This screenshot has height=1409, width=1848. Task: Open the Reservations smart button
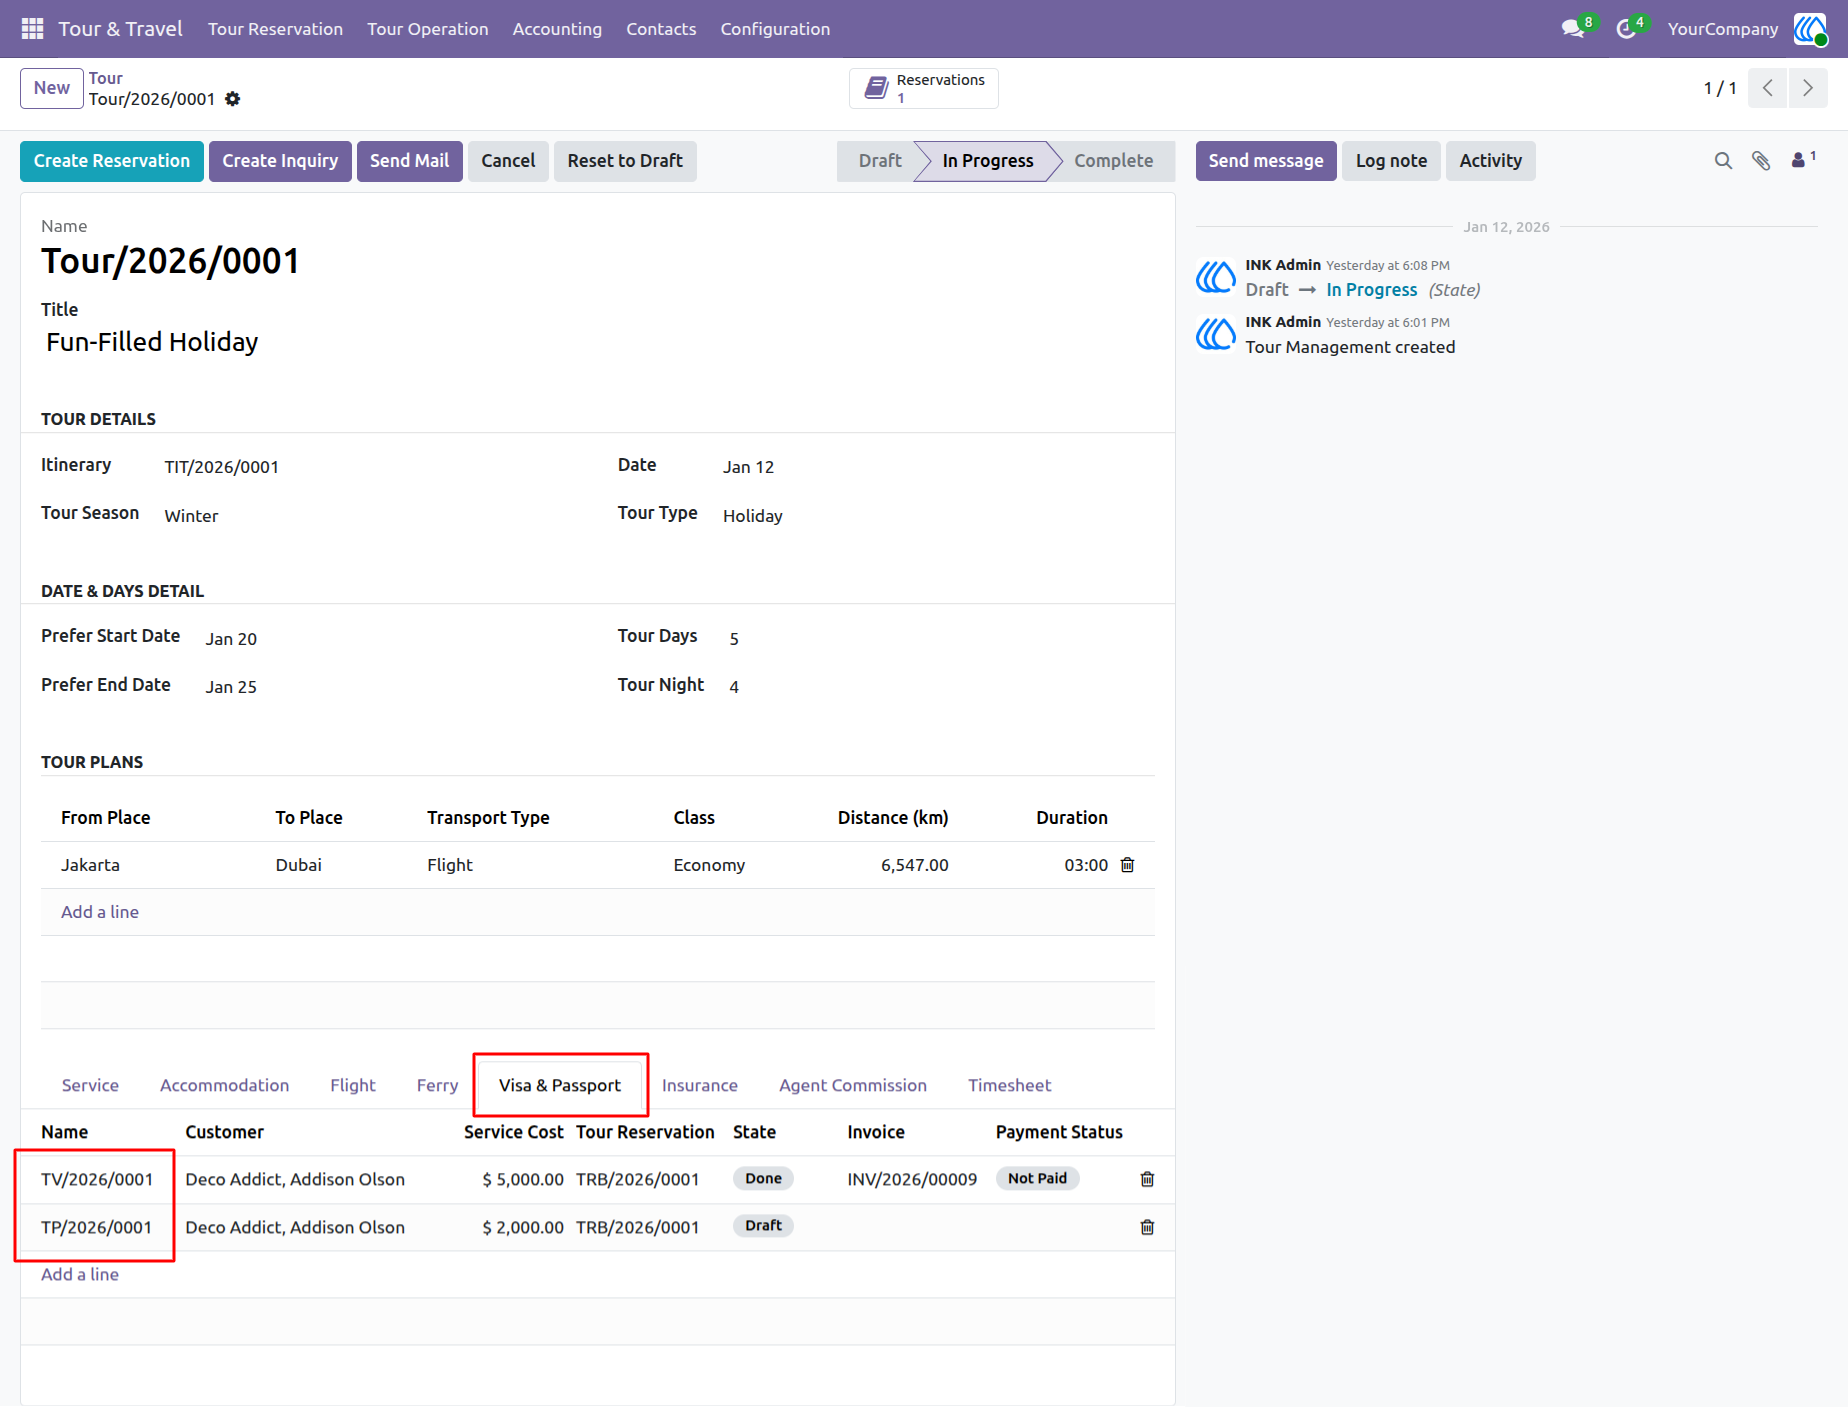pos(924,88)
